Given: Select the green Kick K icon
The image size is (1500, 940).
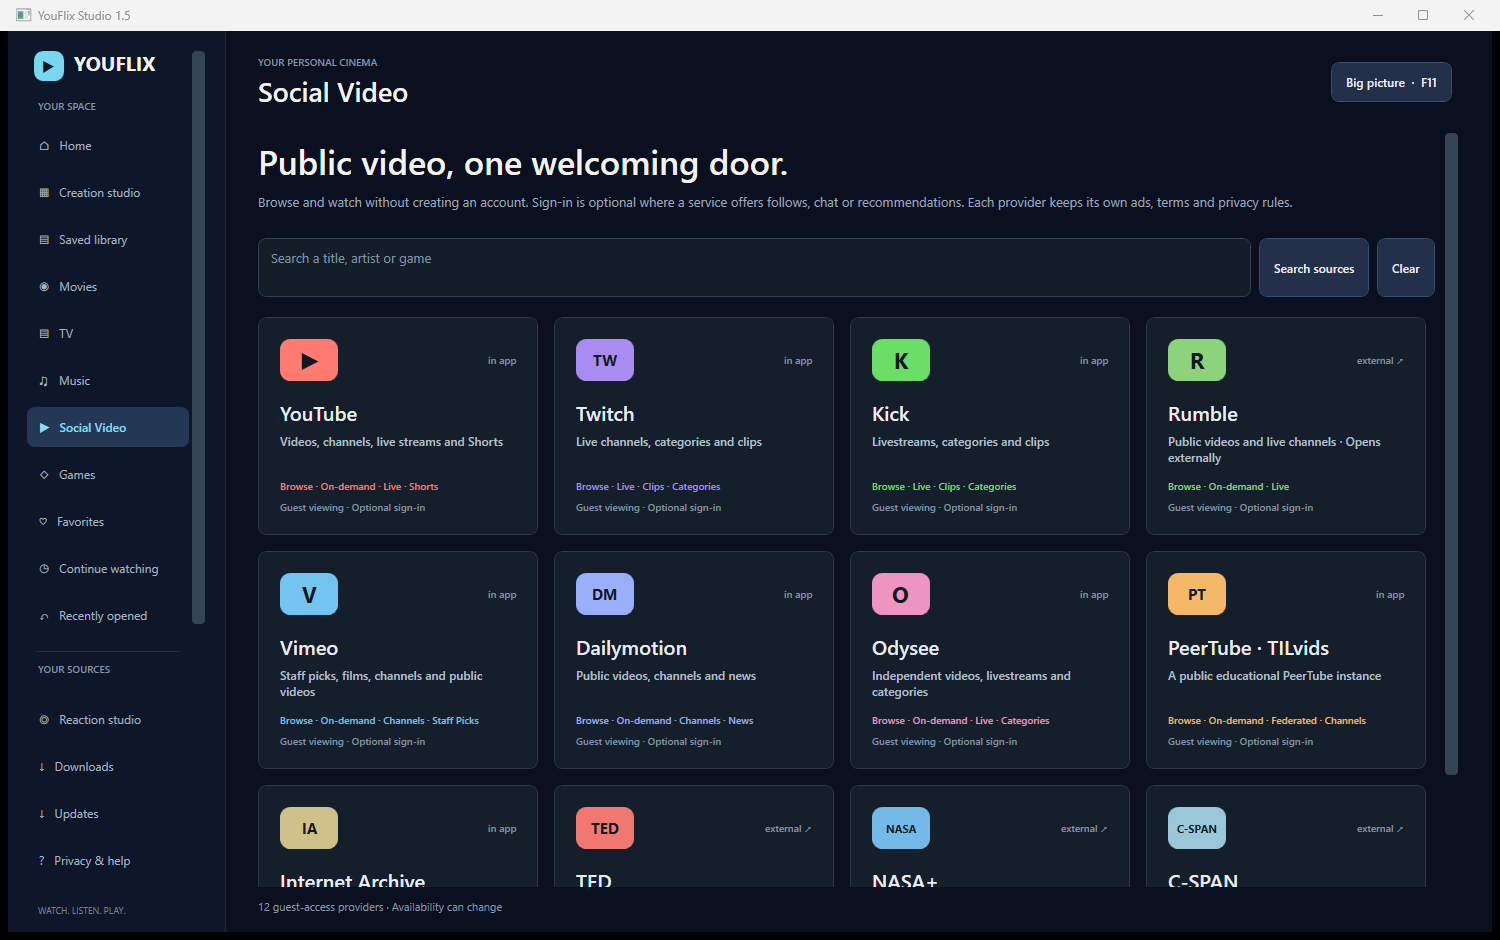Looking at the screenshot, I should (x=901, y=360).
